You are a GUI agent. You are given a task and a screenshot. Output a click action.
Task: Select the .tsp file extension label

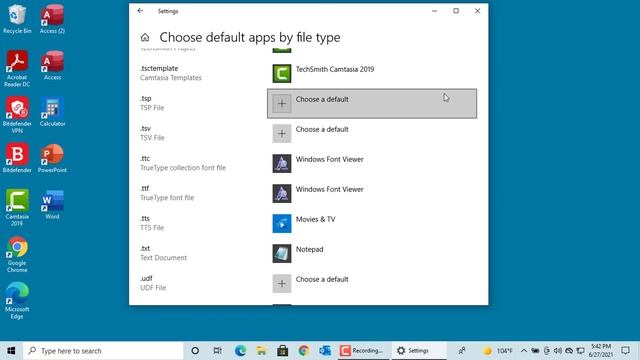pos(146,98)
